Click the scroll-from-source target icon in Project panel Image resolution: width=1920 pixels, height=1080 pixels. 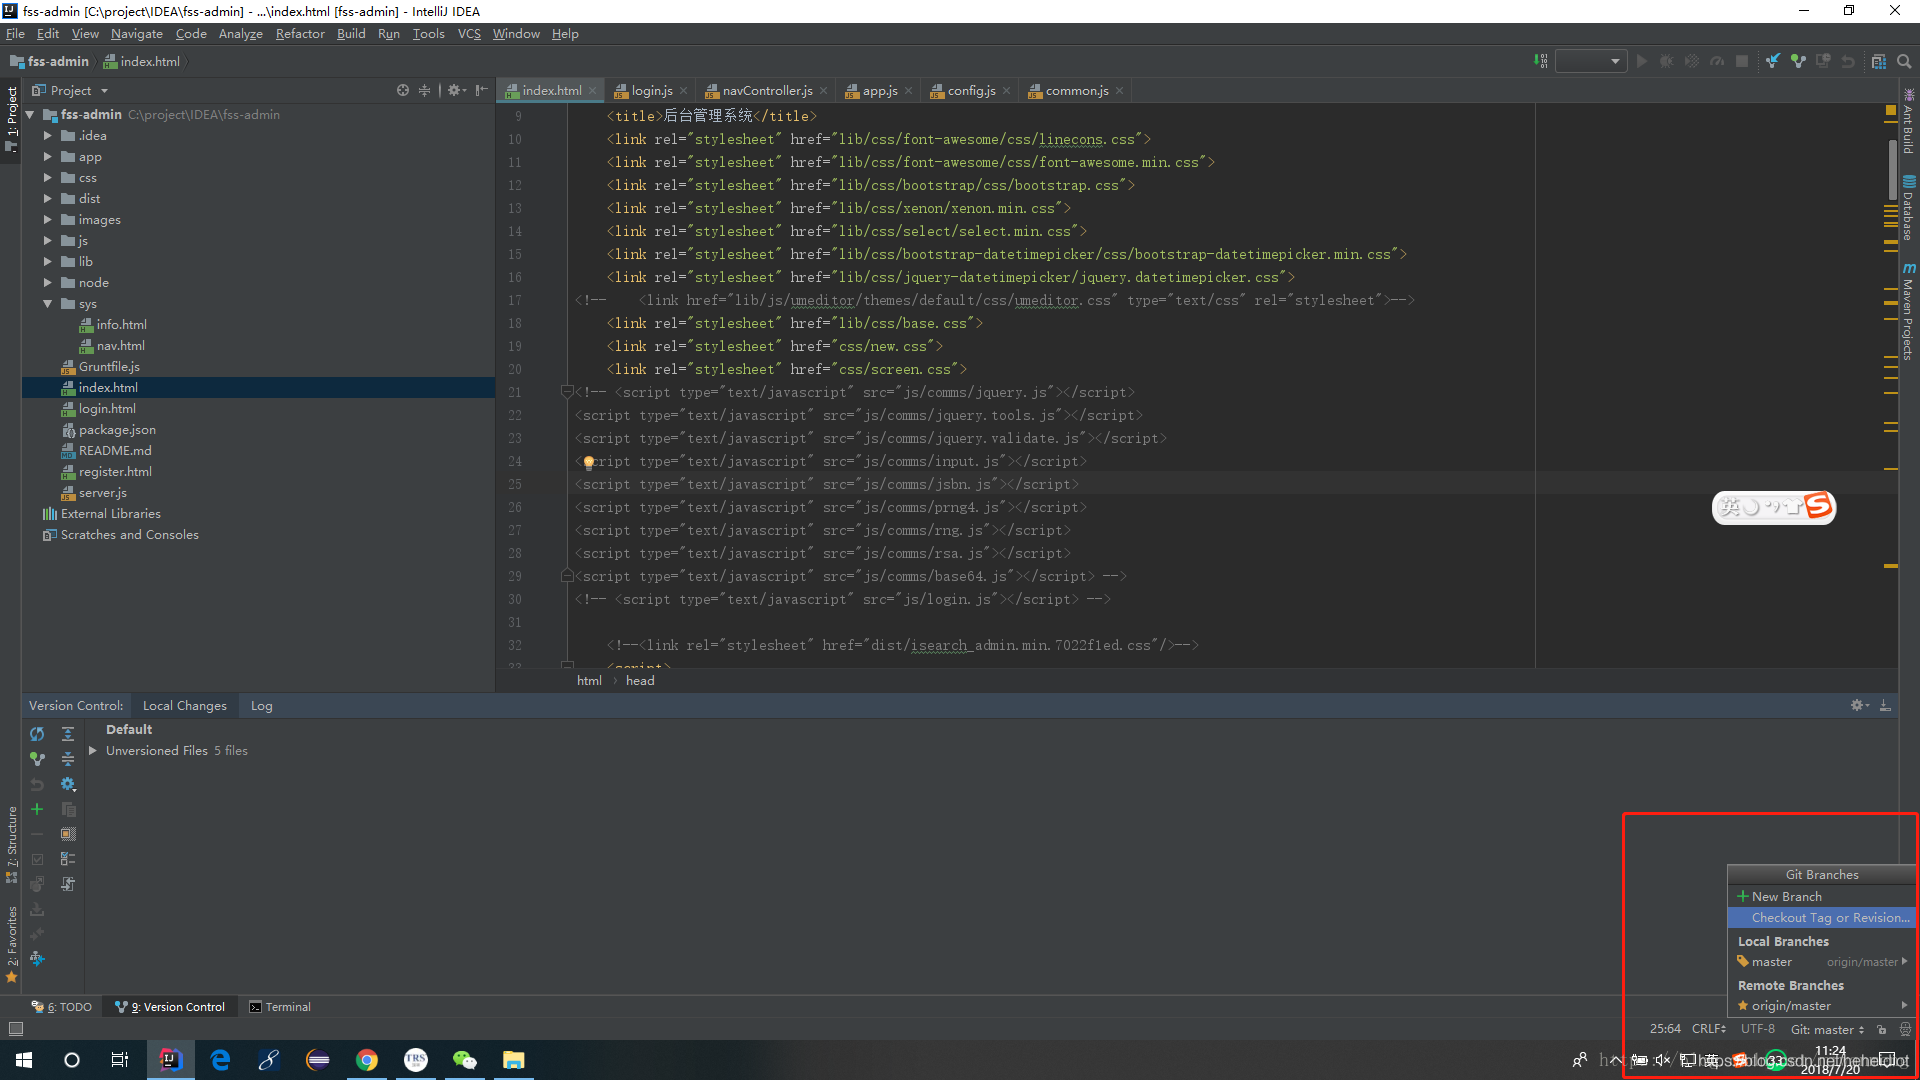(x=402, y=90)
